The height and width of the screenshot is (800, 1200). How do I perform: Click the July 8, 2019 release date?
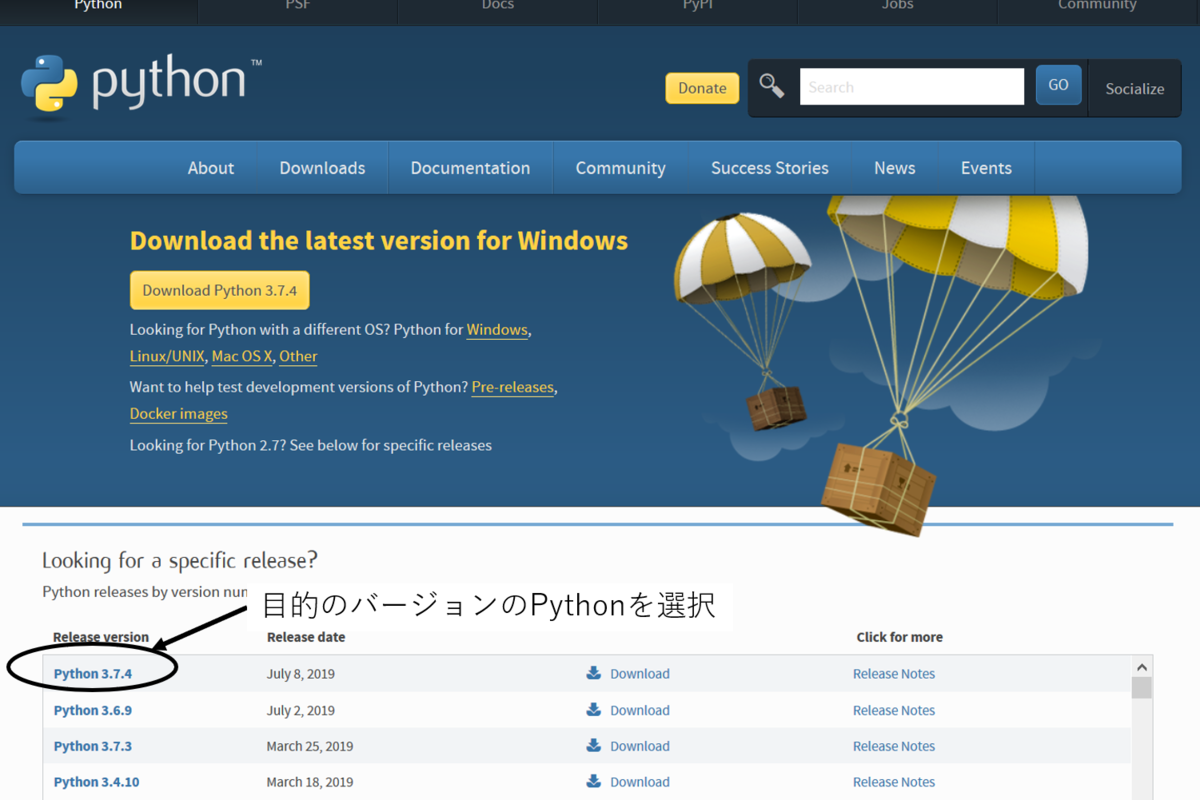point(301,674)
